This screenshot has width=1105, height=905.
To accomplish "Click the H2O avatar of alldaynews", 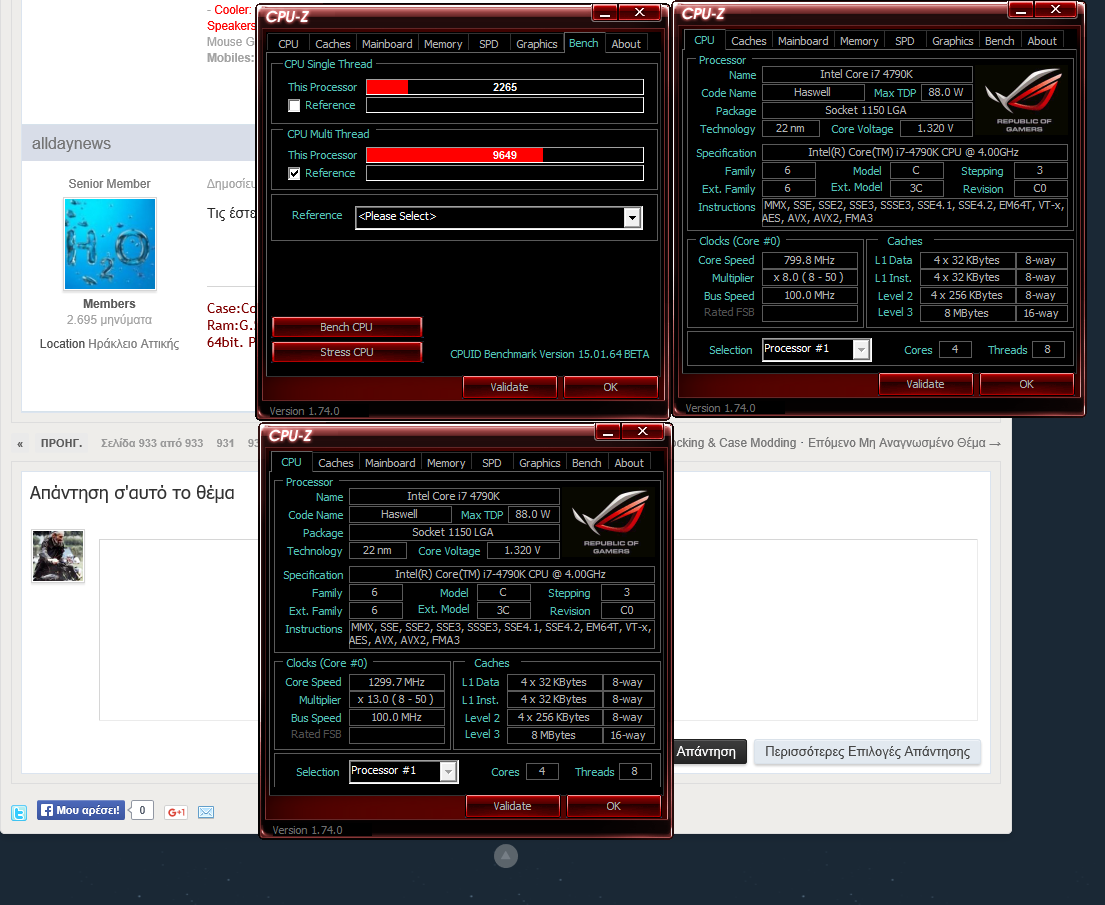I will pyautogui.click(x=110, y=244).
